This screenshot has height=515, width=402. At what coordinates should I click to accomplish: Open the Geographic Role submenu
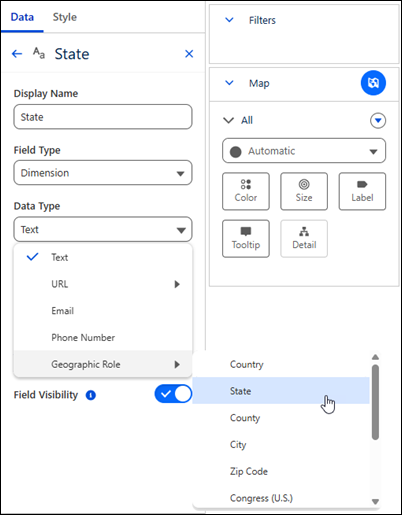tap(103, 364)
